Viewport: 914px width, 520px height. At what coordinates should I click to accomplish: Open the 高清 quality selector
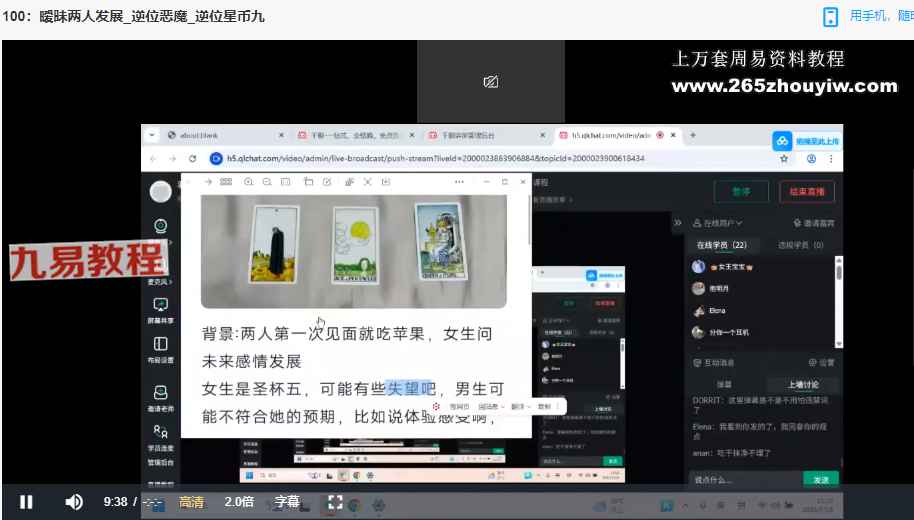(x=190, y=502)
